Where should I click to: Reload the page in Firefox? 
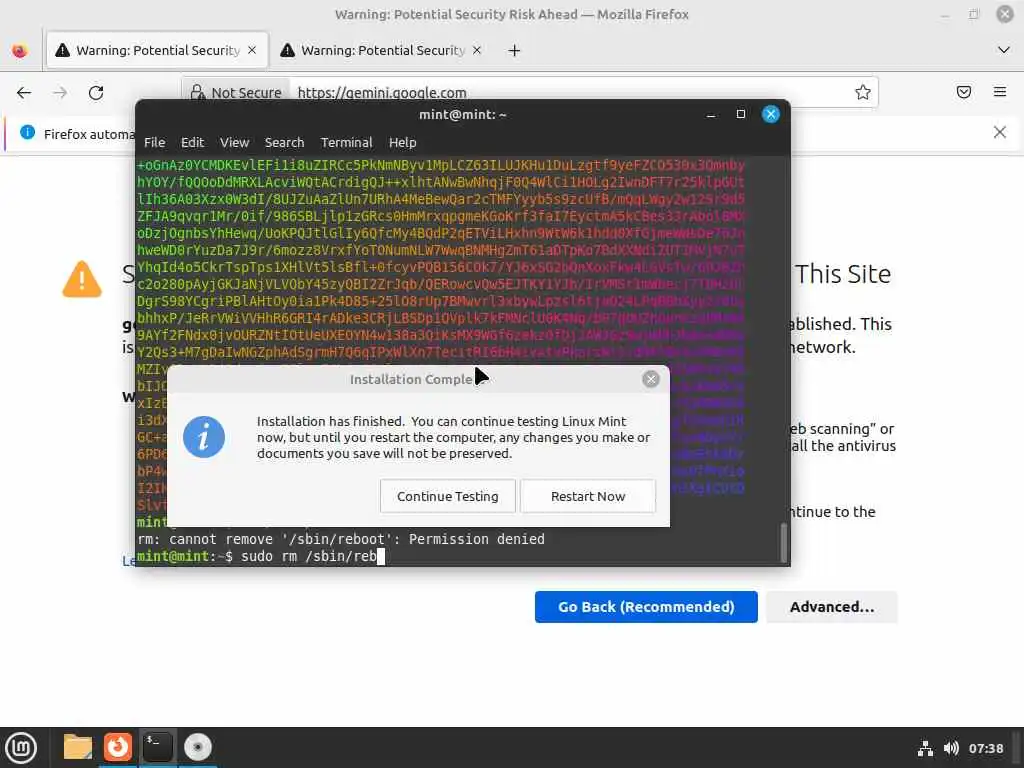96,93
